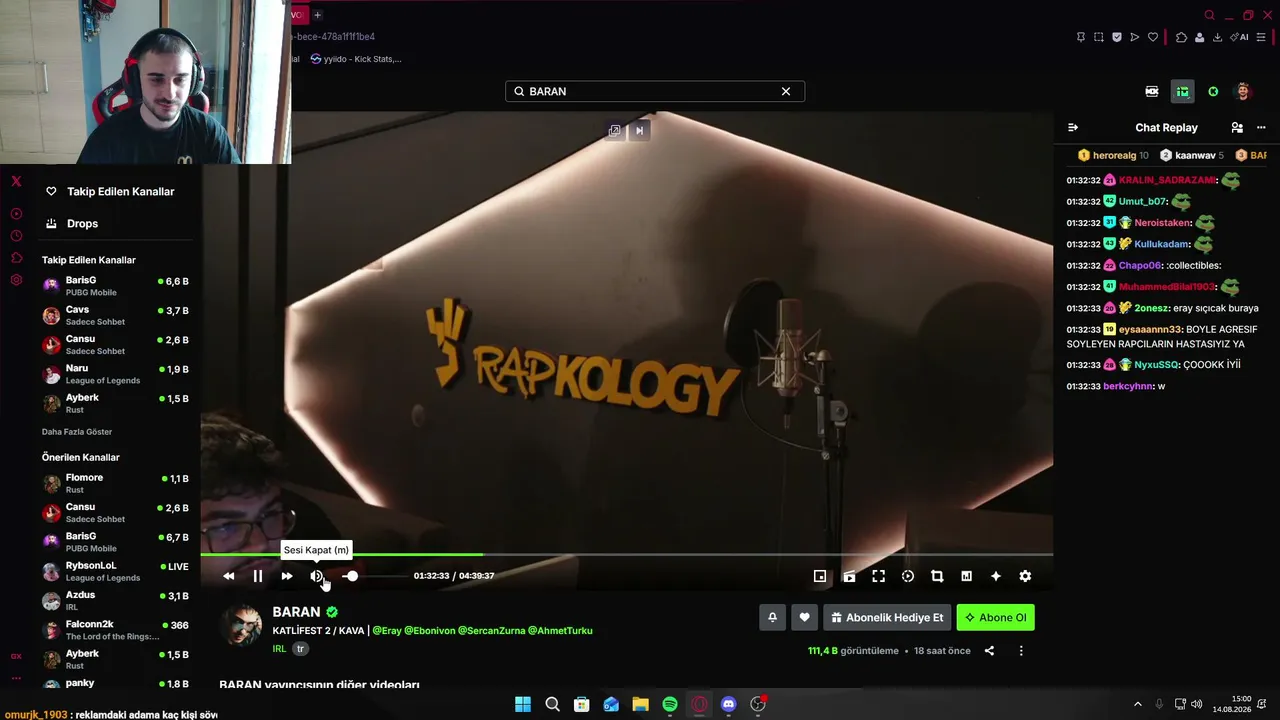
Task: Share the video with the share icon
Action: click(989, 651)
